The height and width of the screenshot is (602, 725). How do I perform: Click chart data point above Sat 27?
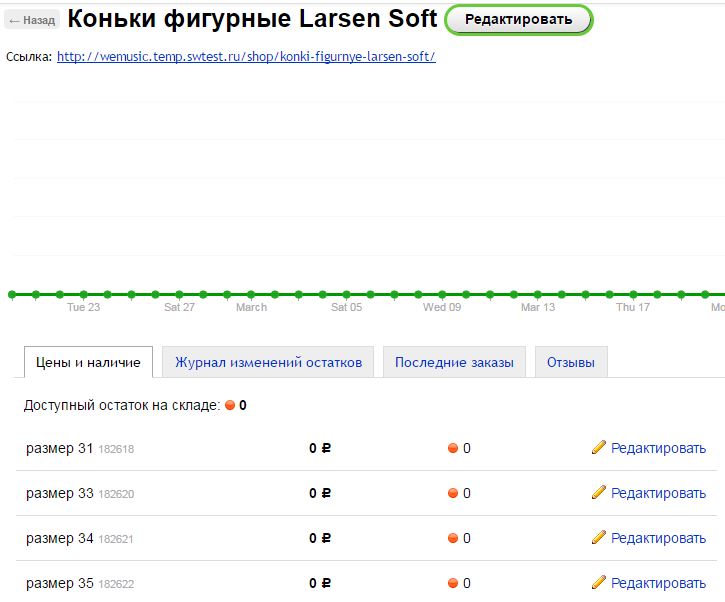[x=179, y=294]
